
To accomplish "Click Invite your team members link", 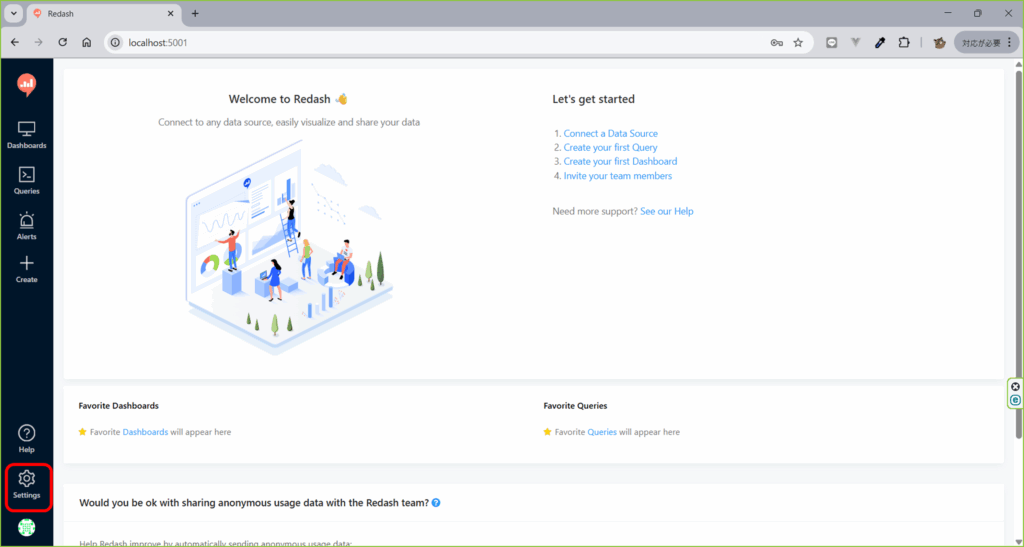I will tap(617, 176).
